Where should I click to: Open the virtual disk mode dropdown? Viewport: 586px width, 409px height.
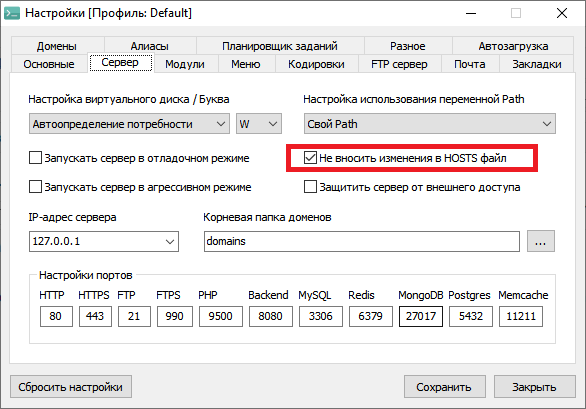click(129, 124)
